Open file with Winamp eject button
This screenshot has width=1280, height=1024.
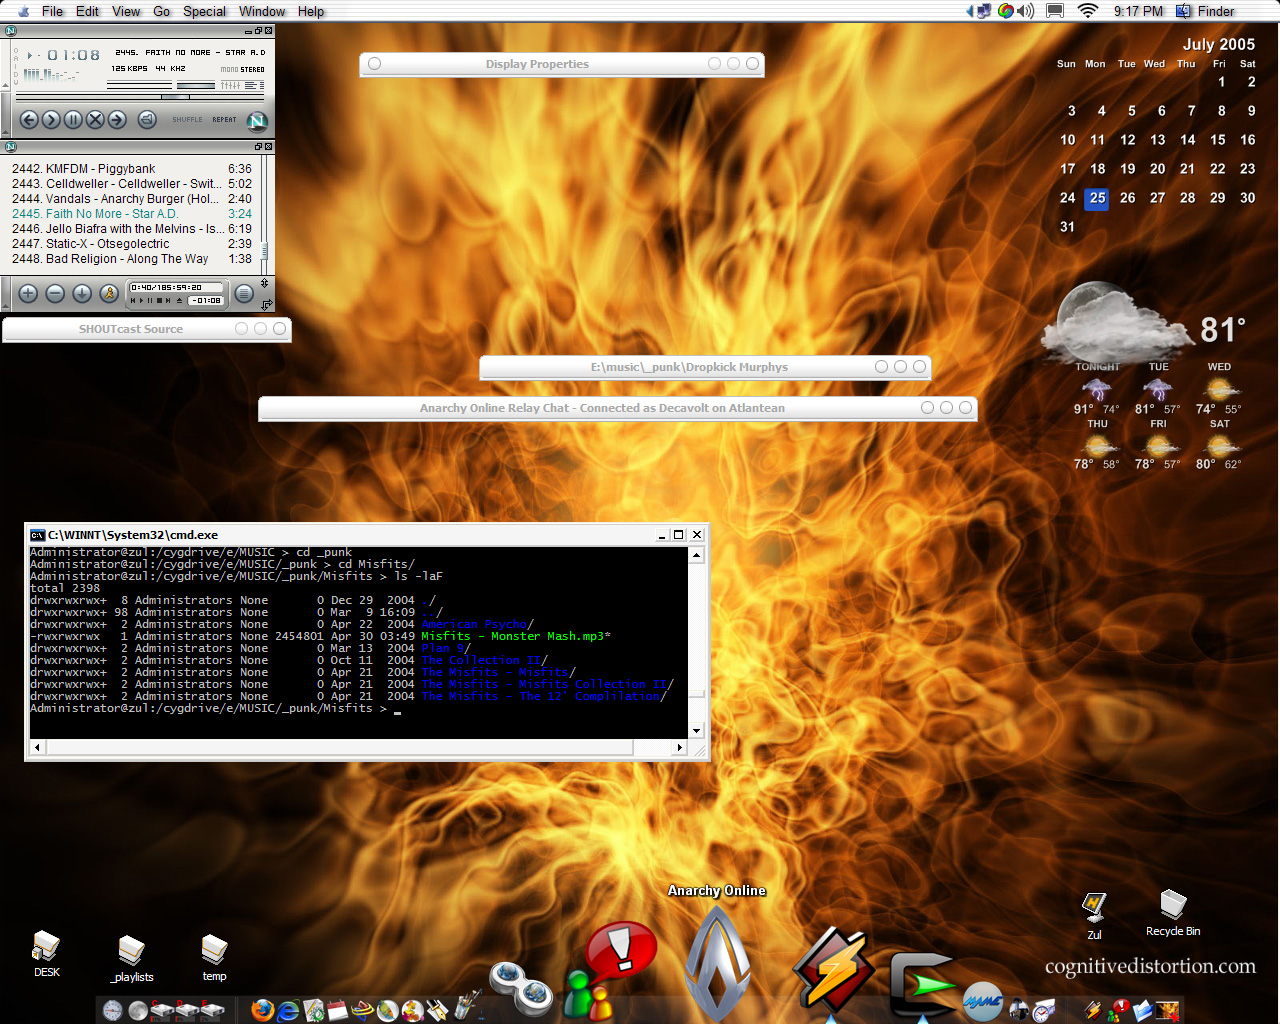(x=147, y=120)
